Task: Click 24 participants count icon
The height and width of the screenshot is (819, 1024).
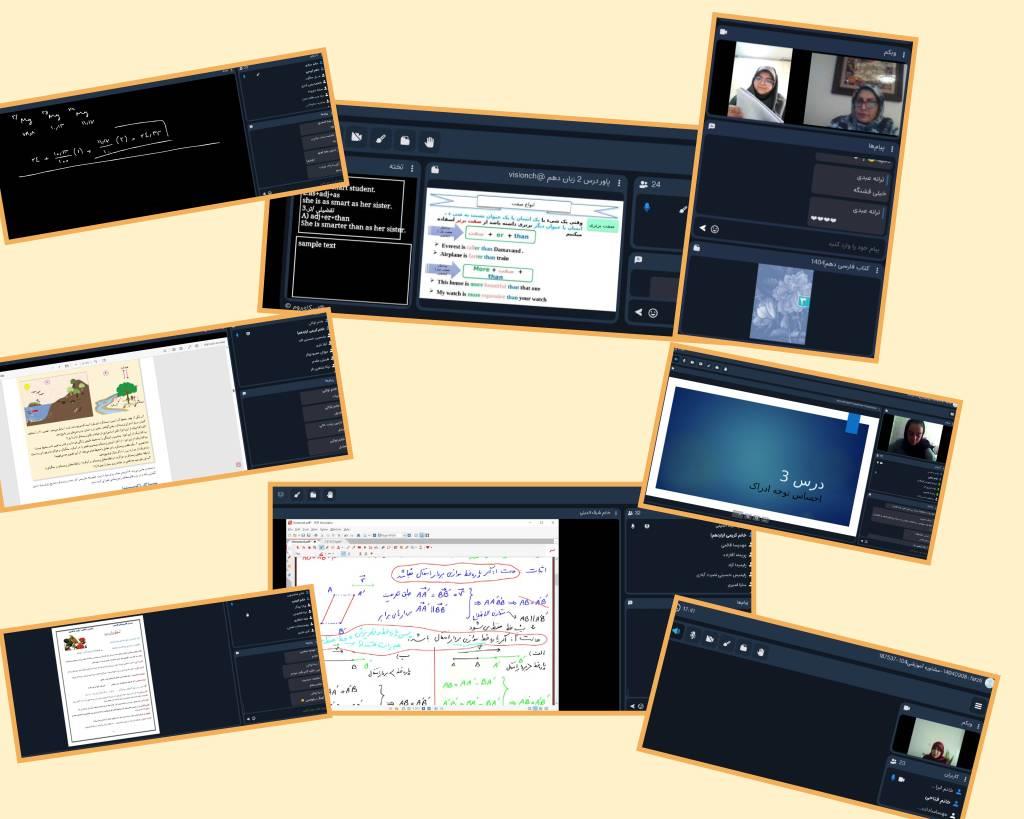Action: (643, 184)
